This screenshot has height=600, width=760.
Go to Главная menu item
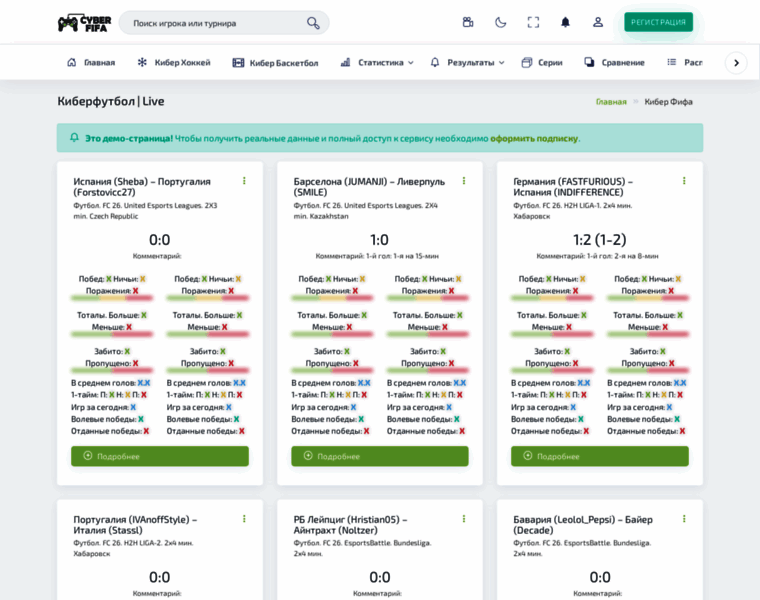coord(91,63)
